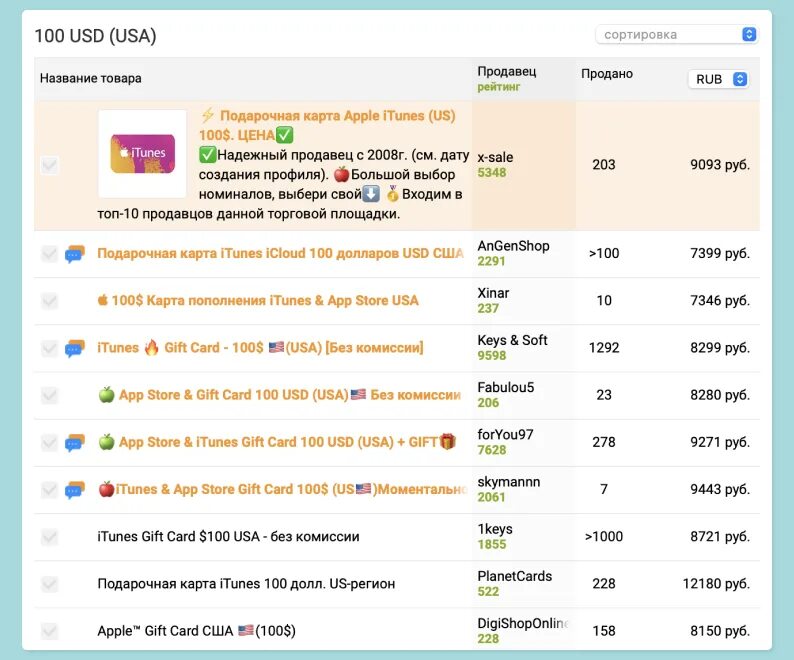
Task: Click the iTunes gift card thumbnail
Action: 142,153
